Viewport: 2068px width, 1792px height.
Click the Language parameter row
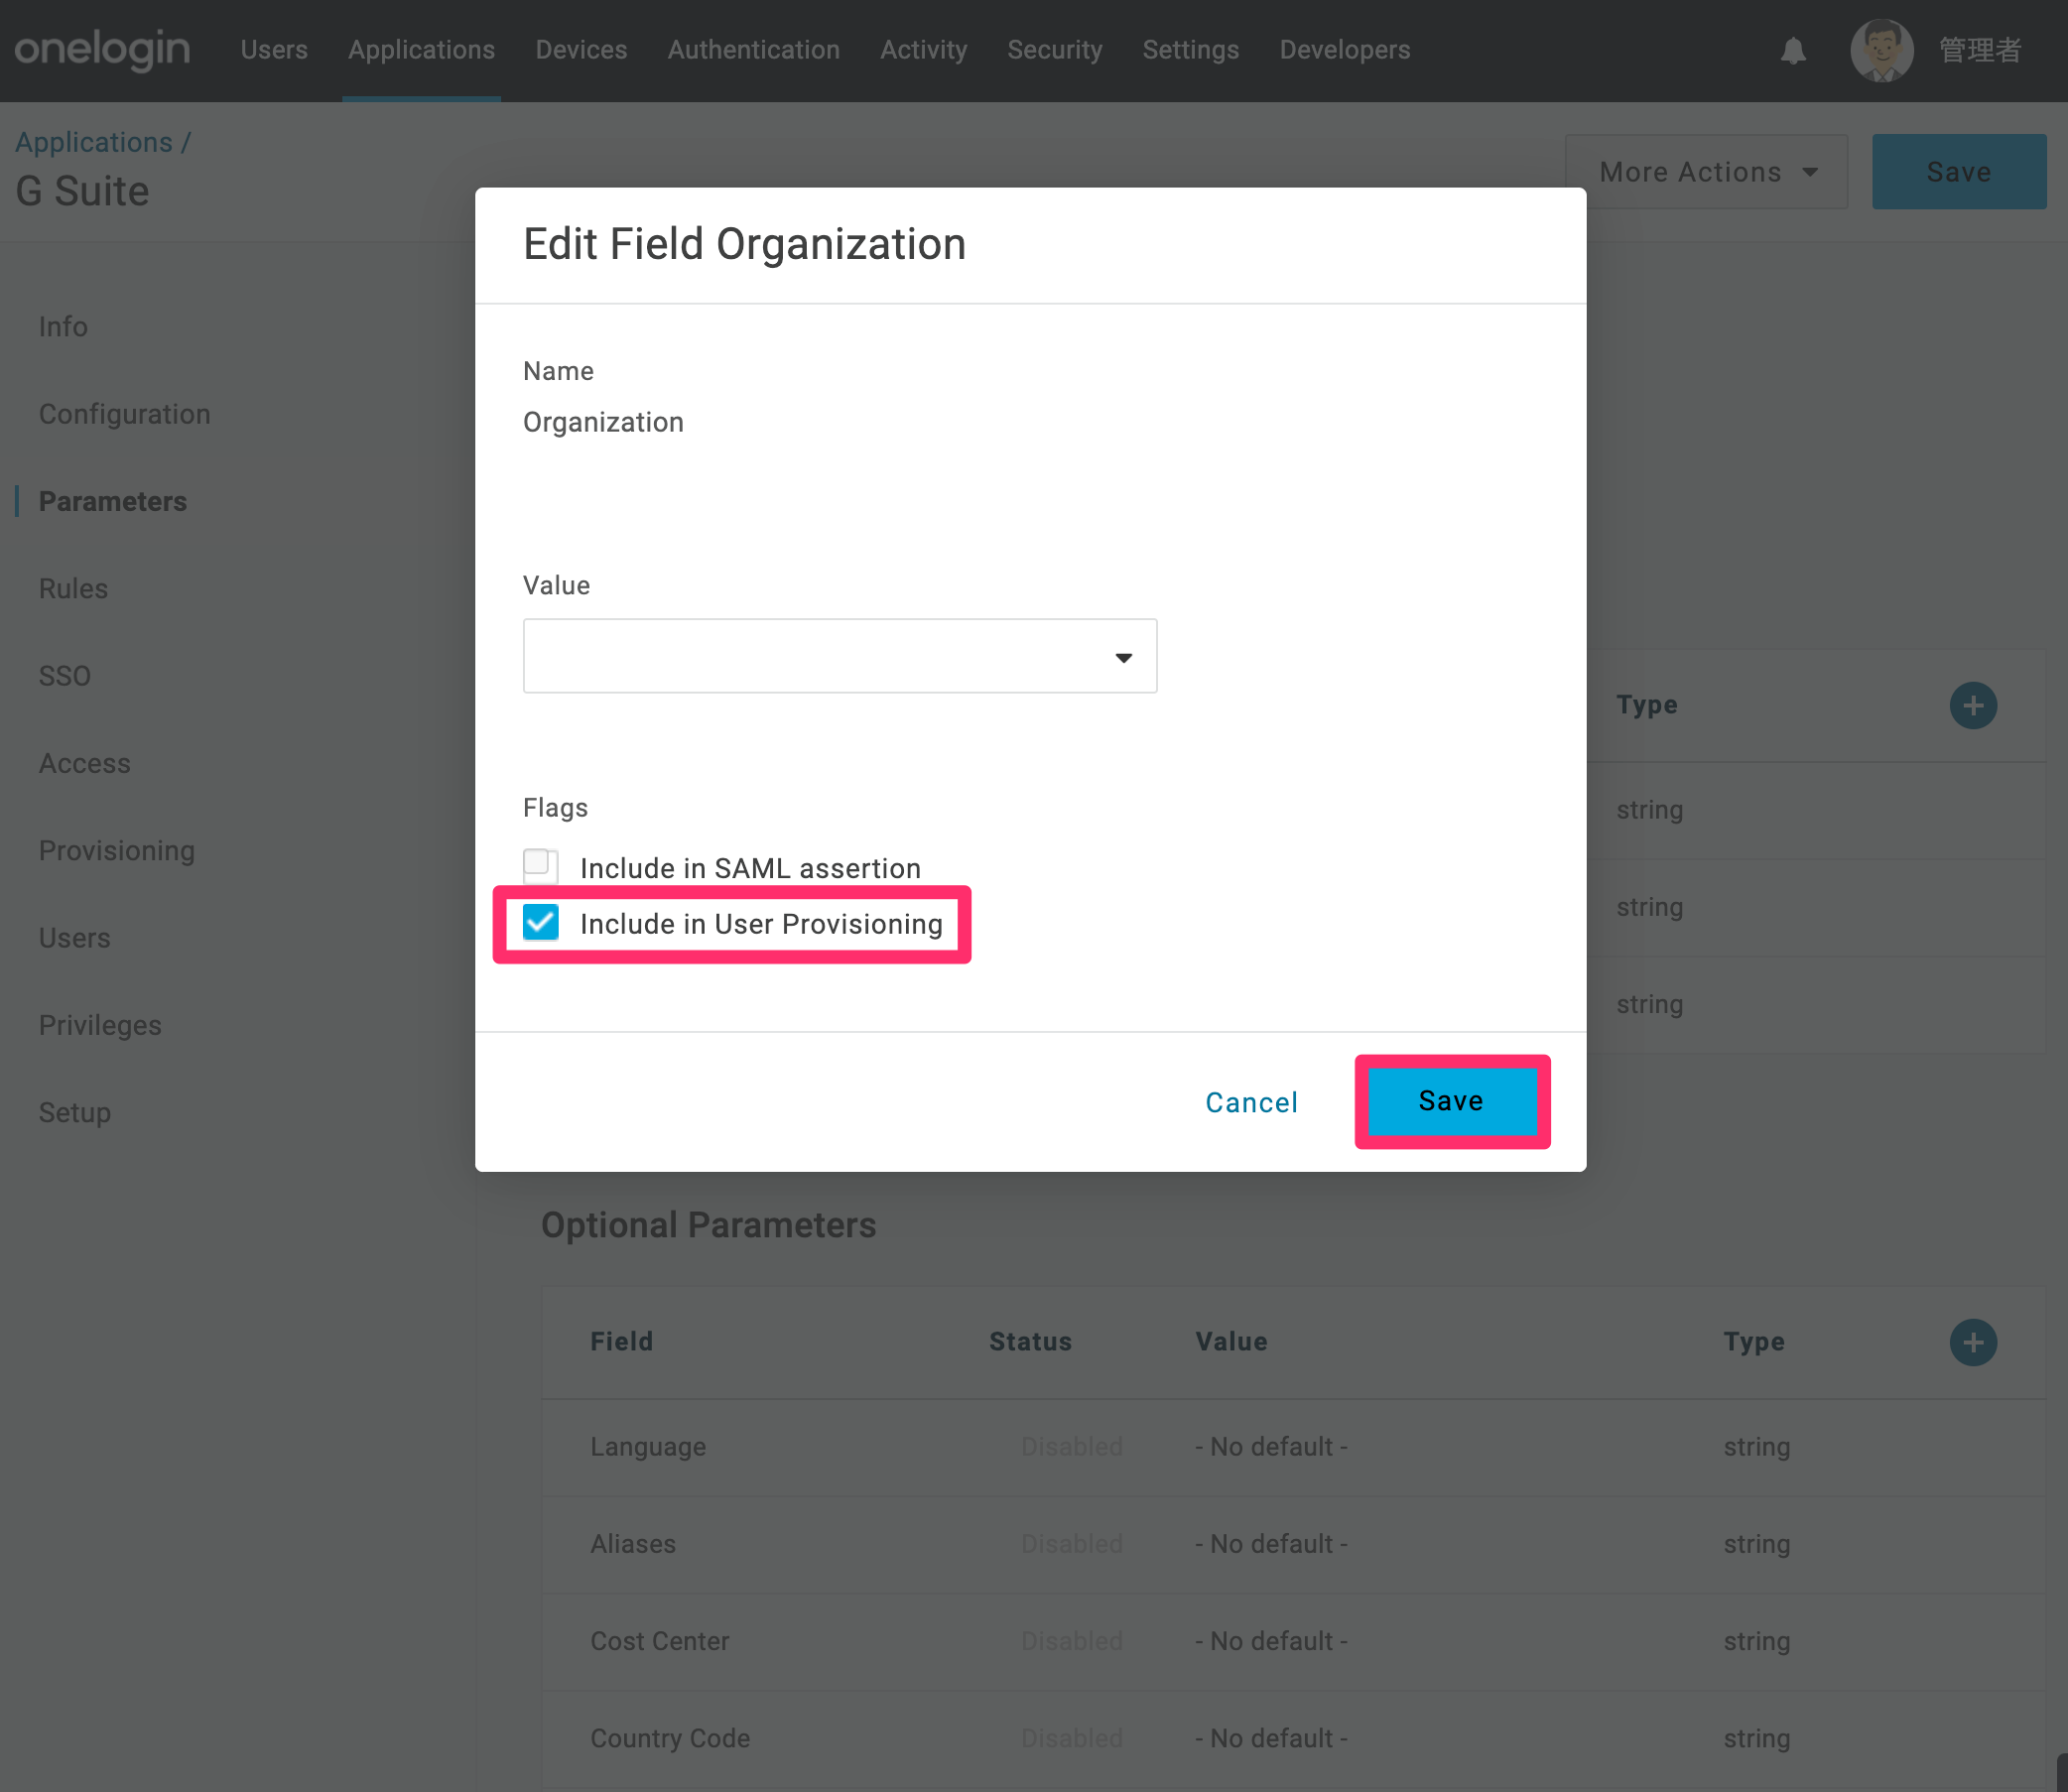coord(1293,1446)
